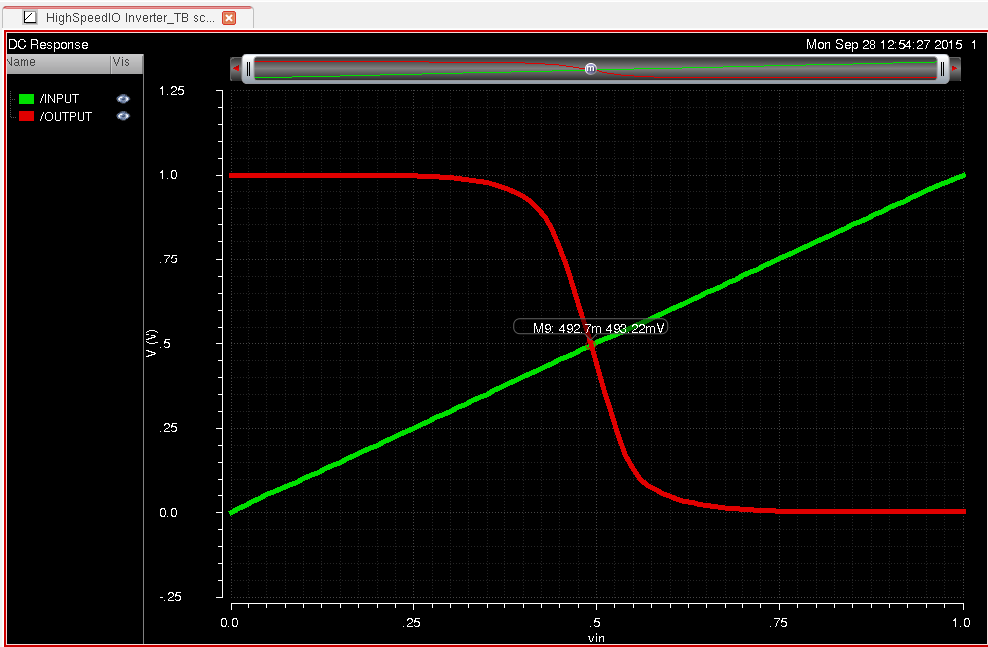Click the DC Response title label
The height and width of the screenshot is (647, 988).
coord(47,44)
